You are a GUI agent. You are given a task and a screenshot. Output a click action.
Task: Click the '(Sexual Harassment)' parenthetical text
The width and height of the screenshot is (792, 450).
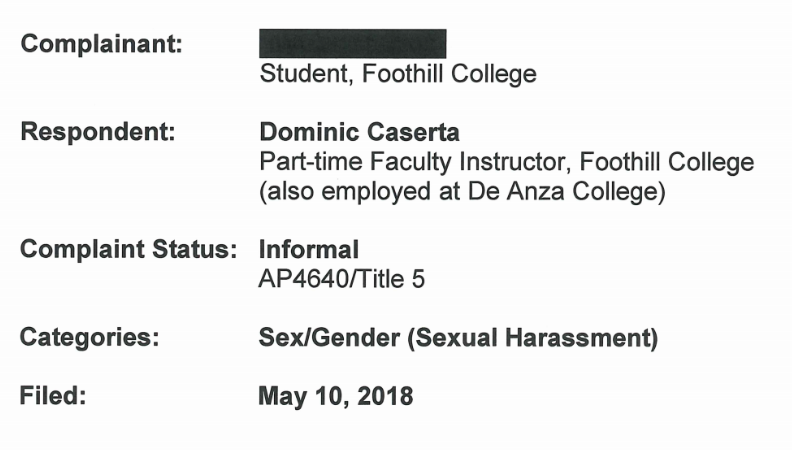coord(532,338)
